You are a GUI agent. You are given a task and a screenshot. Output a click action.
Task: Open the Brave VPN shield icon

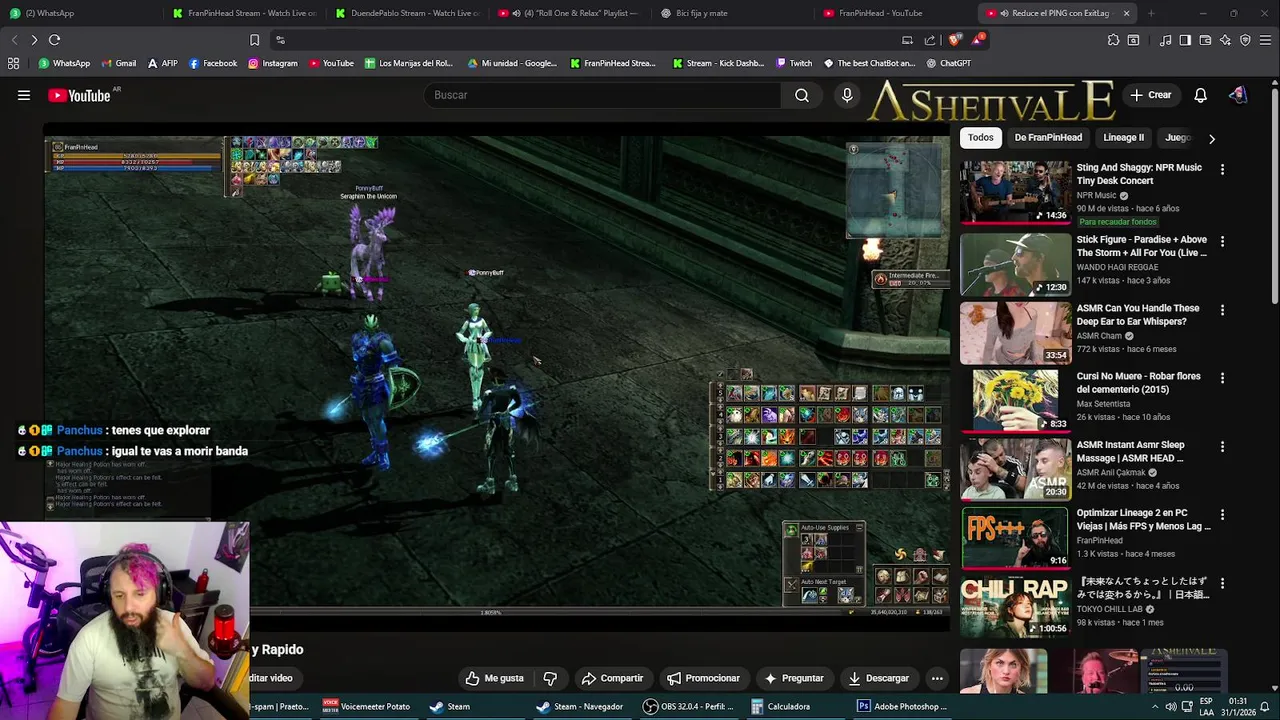click(x=1245, y=40)
